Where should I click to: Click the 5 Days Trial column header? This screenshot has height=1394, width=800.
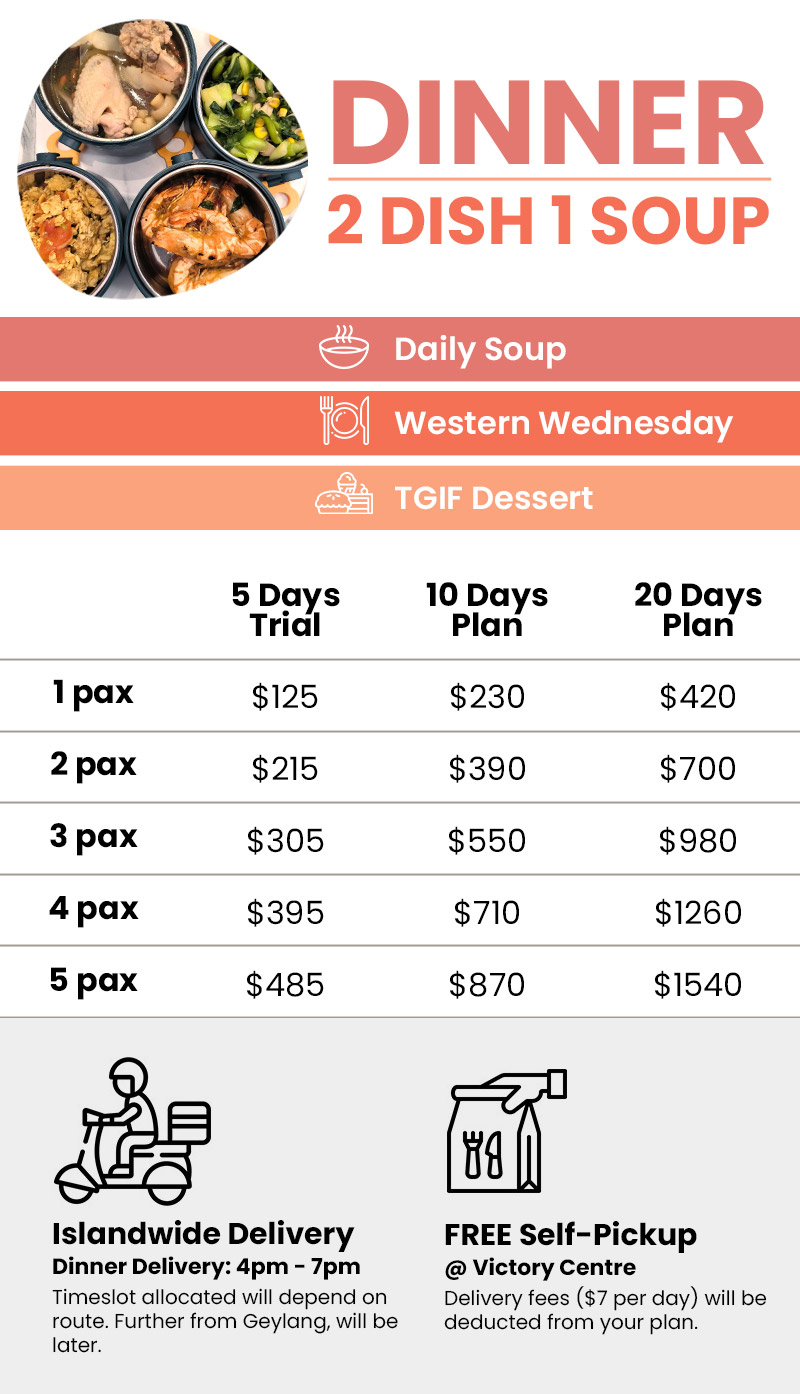coord(286,610)
